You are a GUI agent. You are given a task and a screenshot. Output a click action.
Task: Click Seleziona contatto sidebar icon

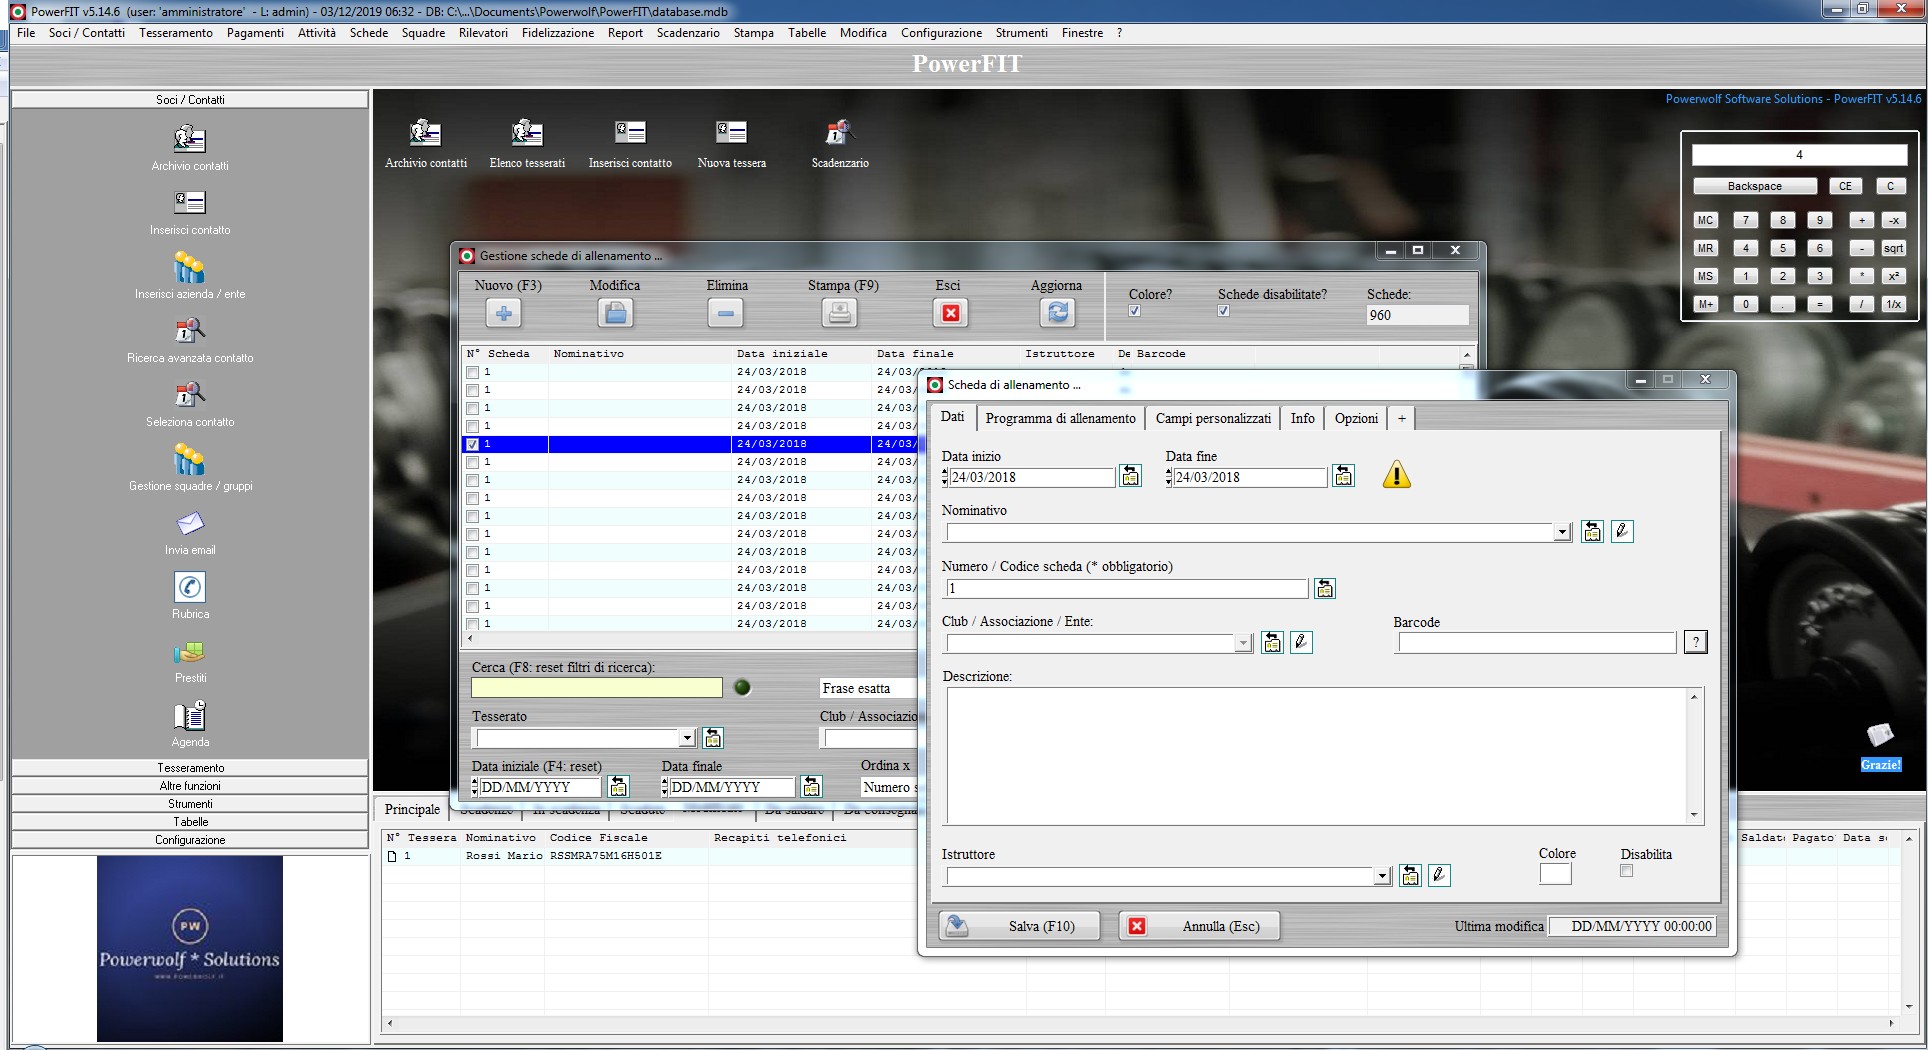(190, 395)
